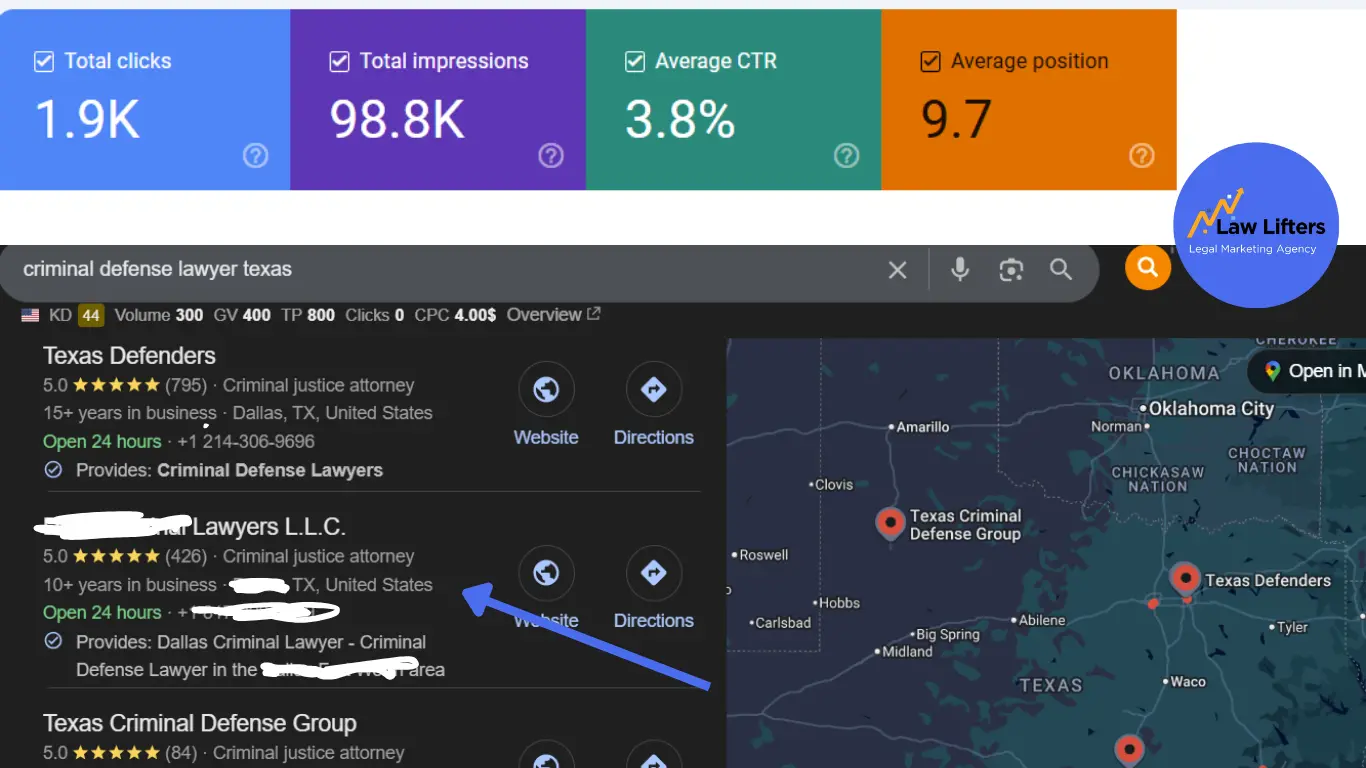Click the orange round search button
The image size is (1366, 768).
(1148, 267)
